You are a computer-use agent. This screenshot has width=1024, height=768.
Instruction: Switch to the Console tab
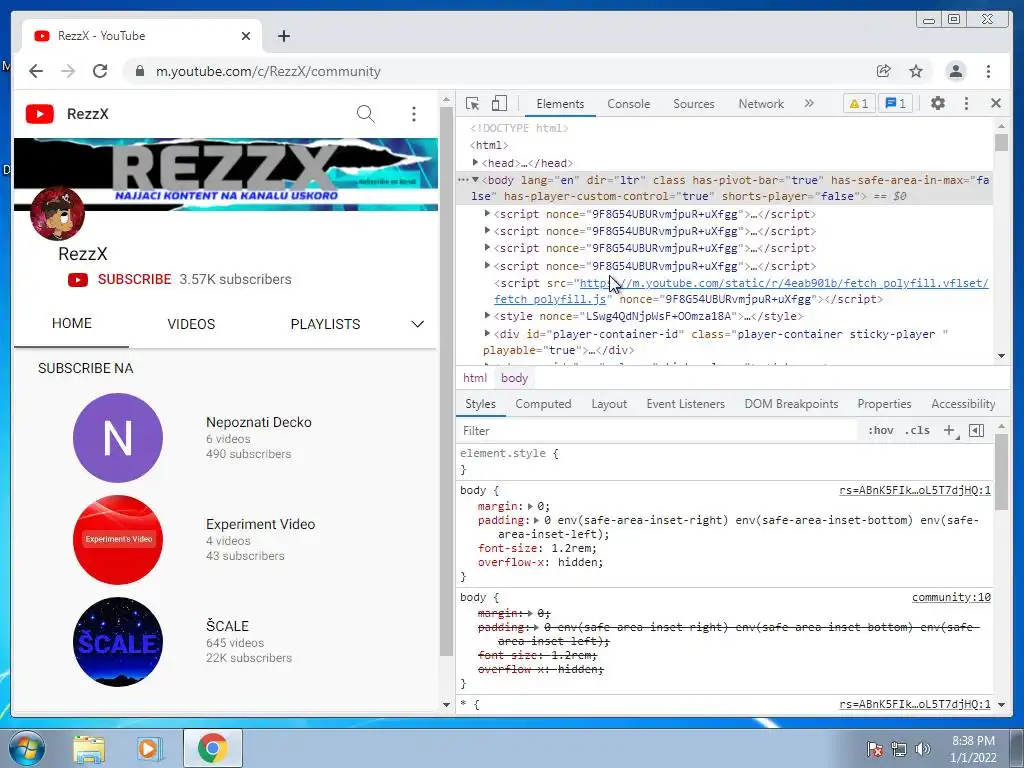pyautogui.click(x=628, y=104)
